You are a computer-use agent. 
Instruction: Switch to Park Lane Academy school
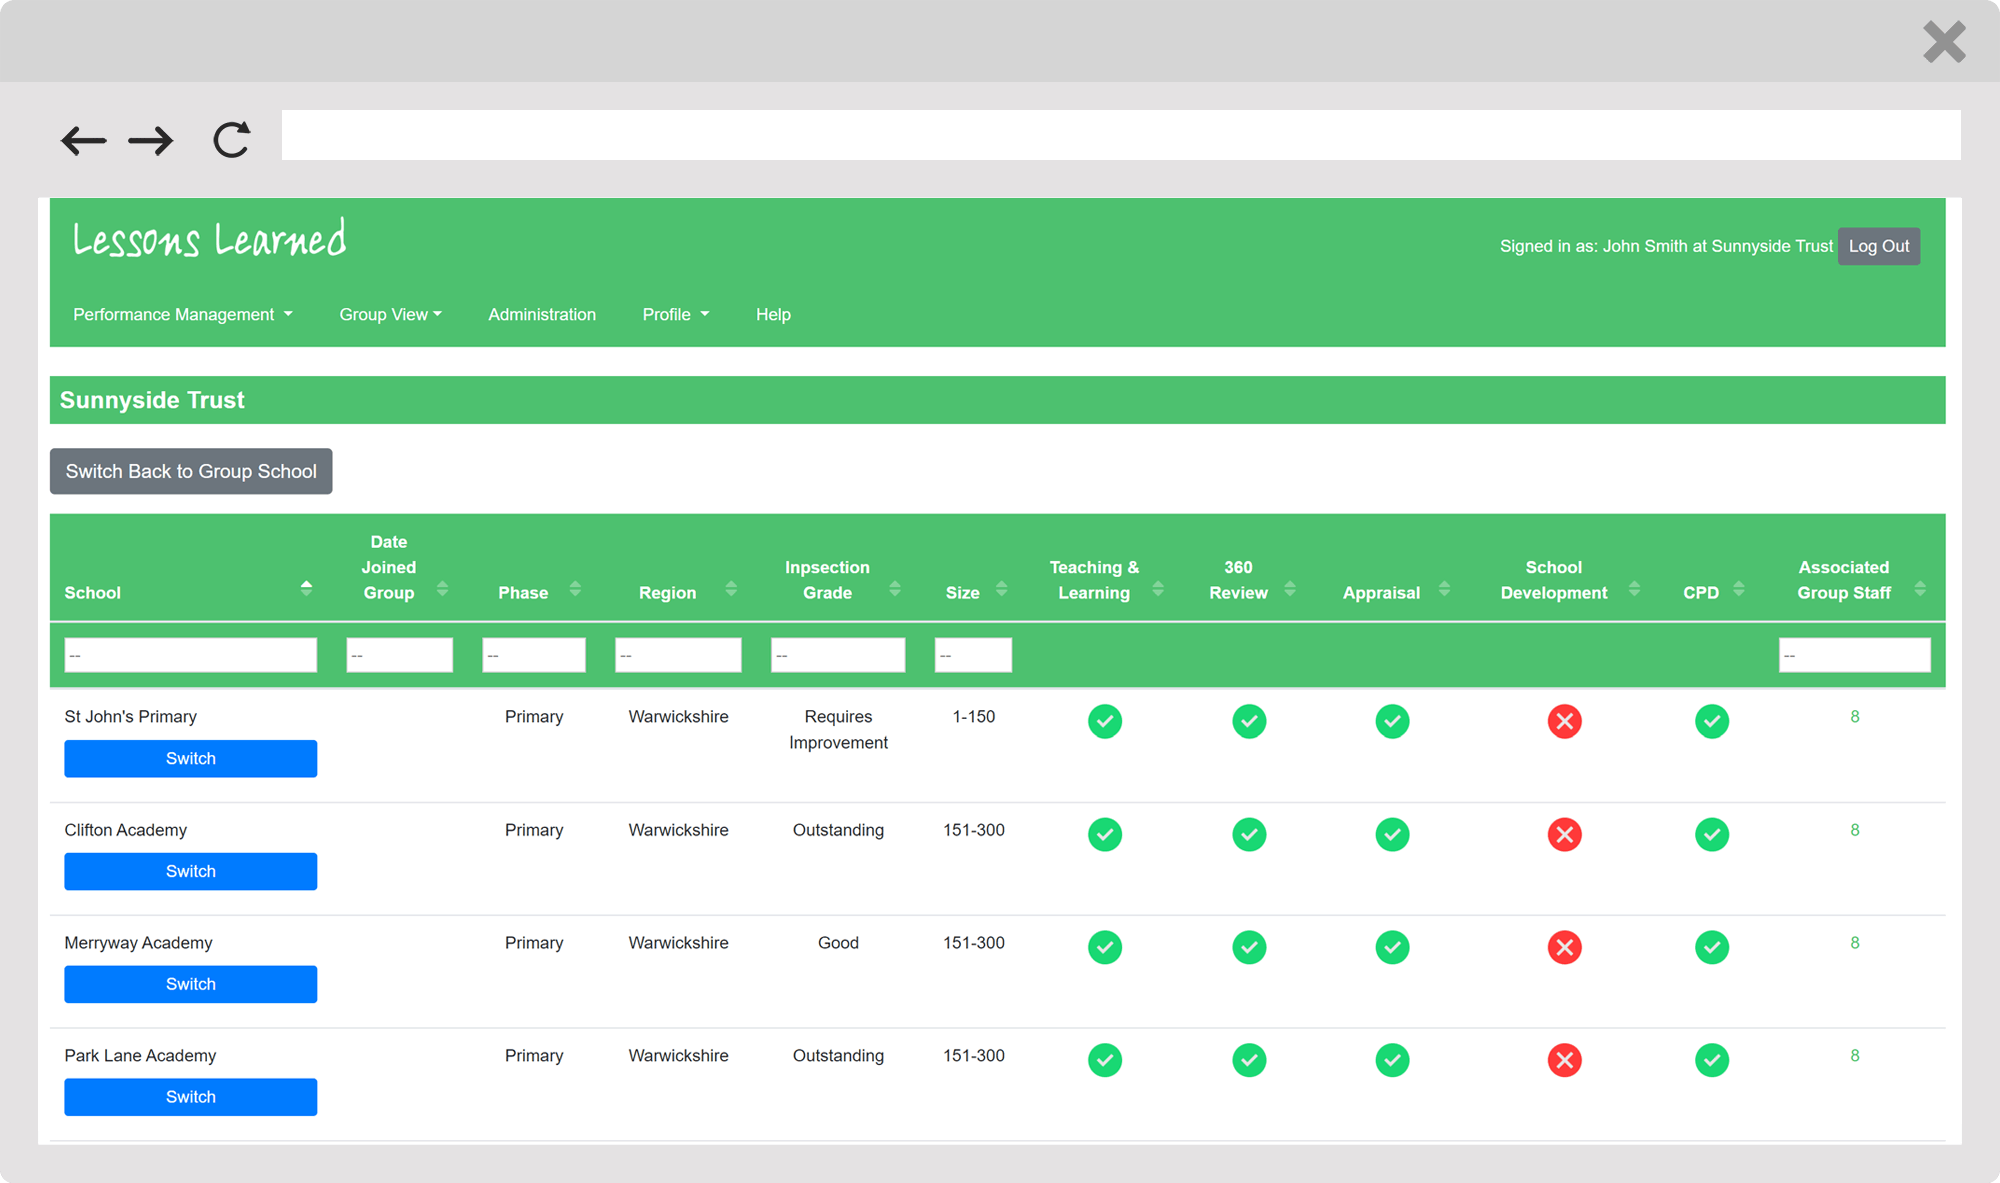[191, 1097]
